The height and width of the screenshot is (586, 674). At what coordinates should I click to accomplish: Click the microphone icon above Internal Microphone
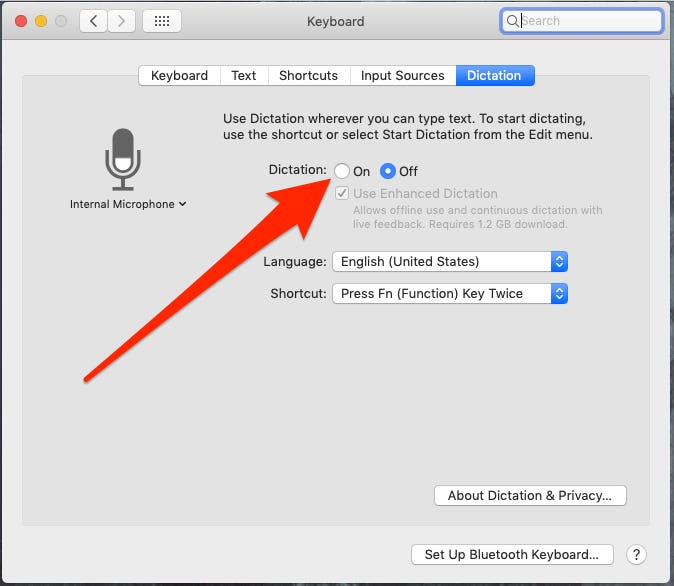[122, 158]
